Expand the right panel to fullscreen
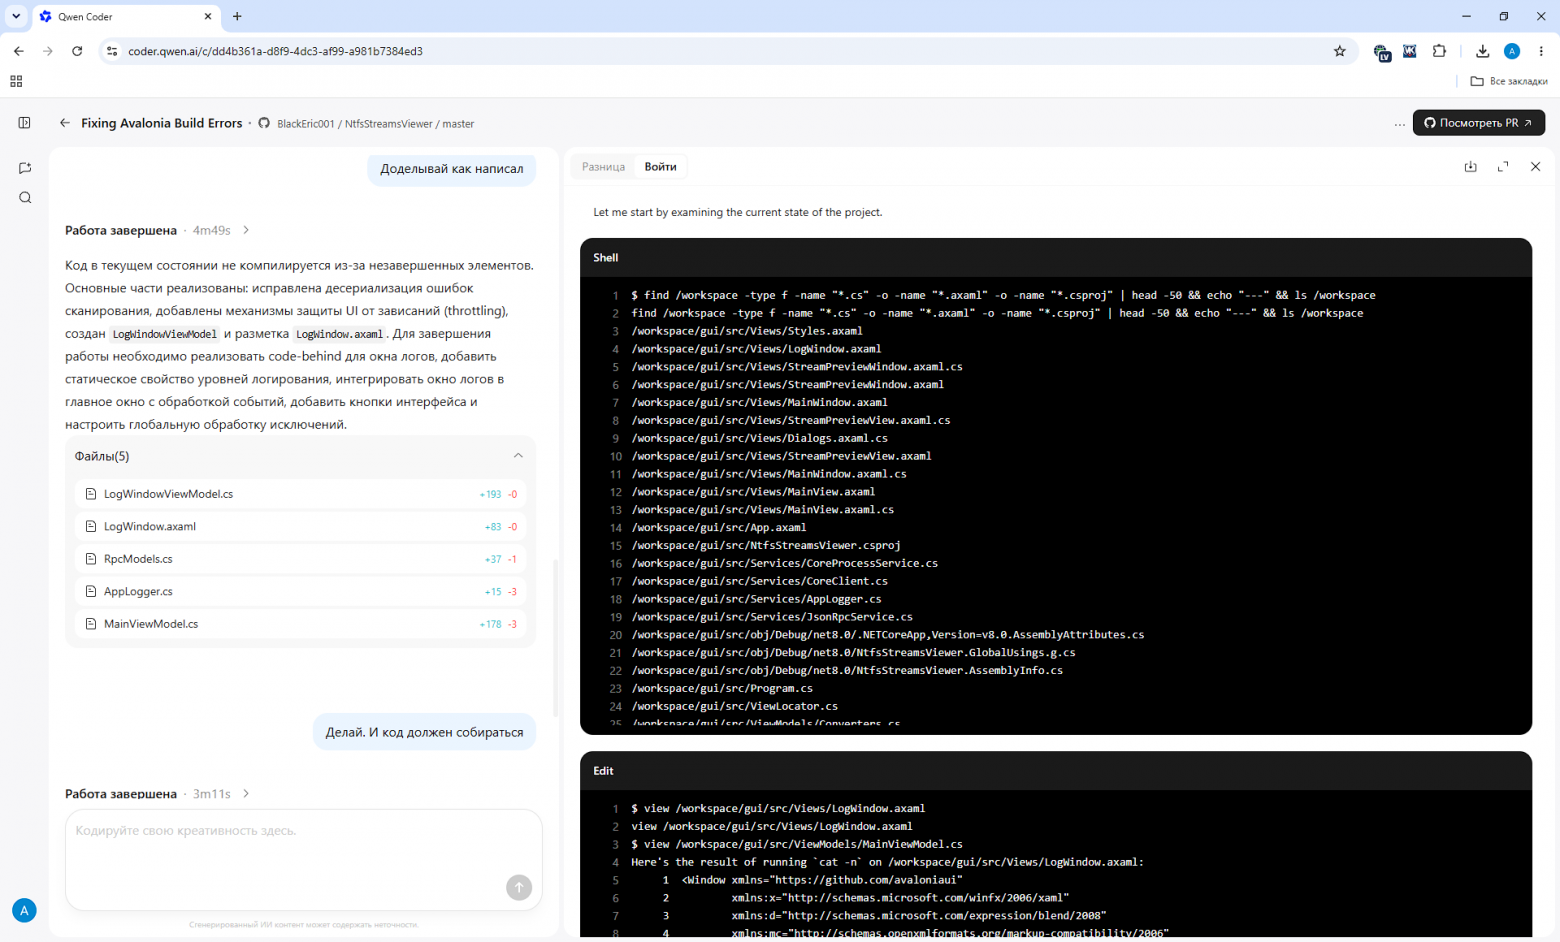The width and height of the screenshot is (1560, 942). 1503,167
